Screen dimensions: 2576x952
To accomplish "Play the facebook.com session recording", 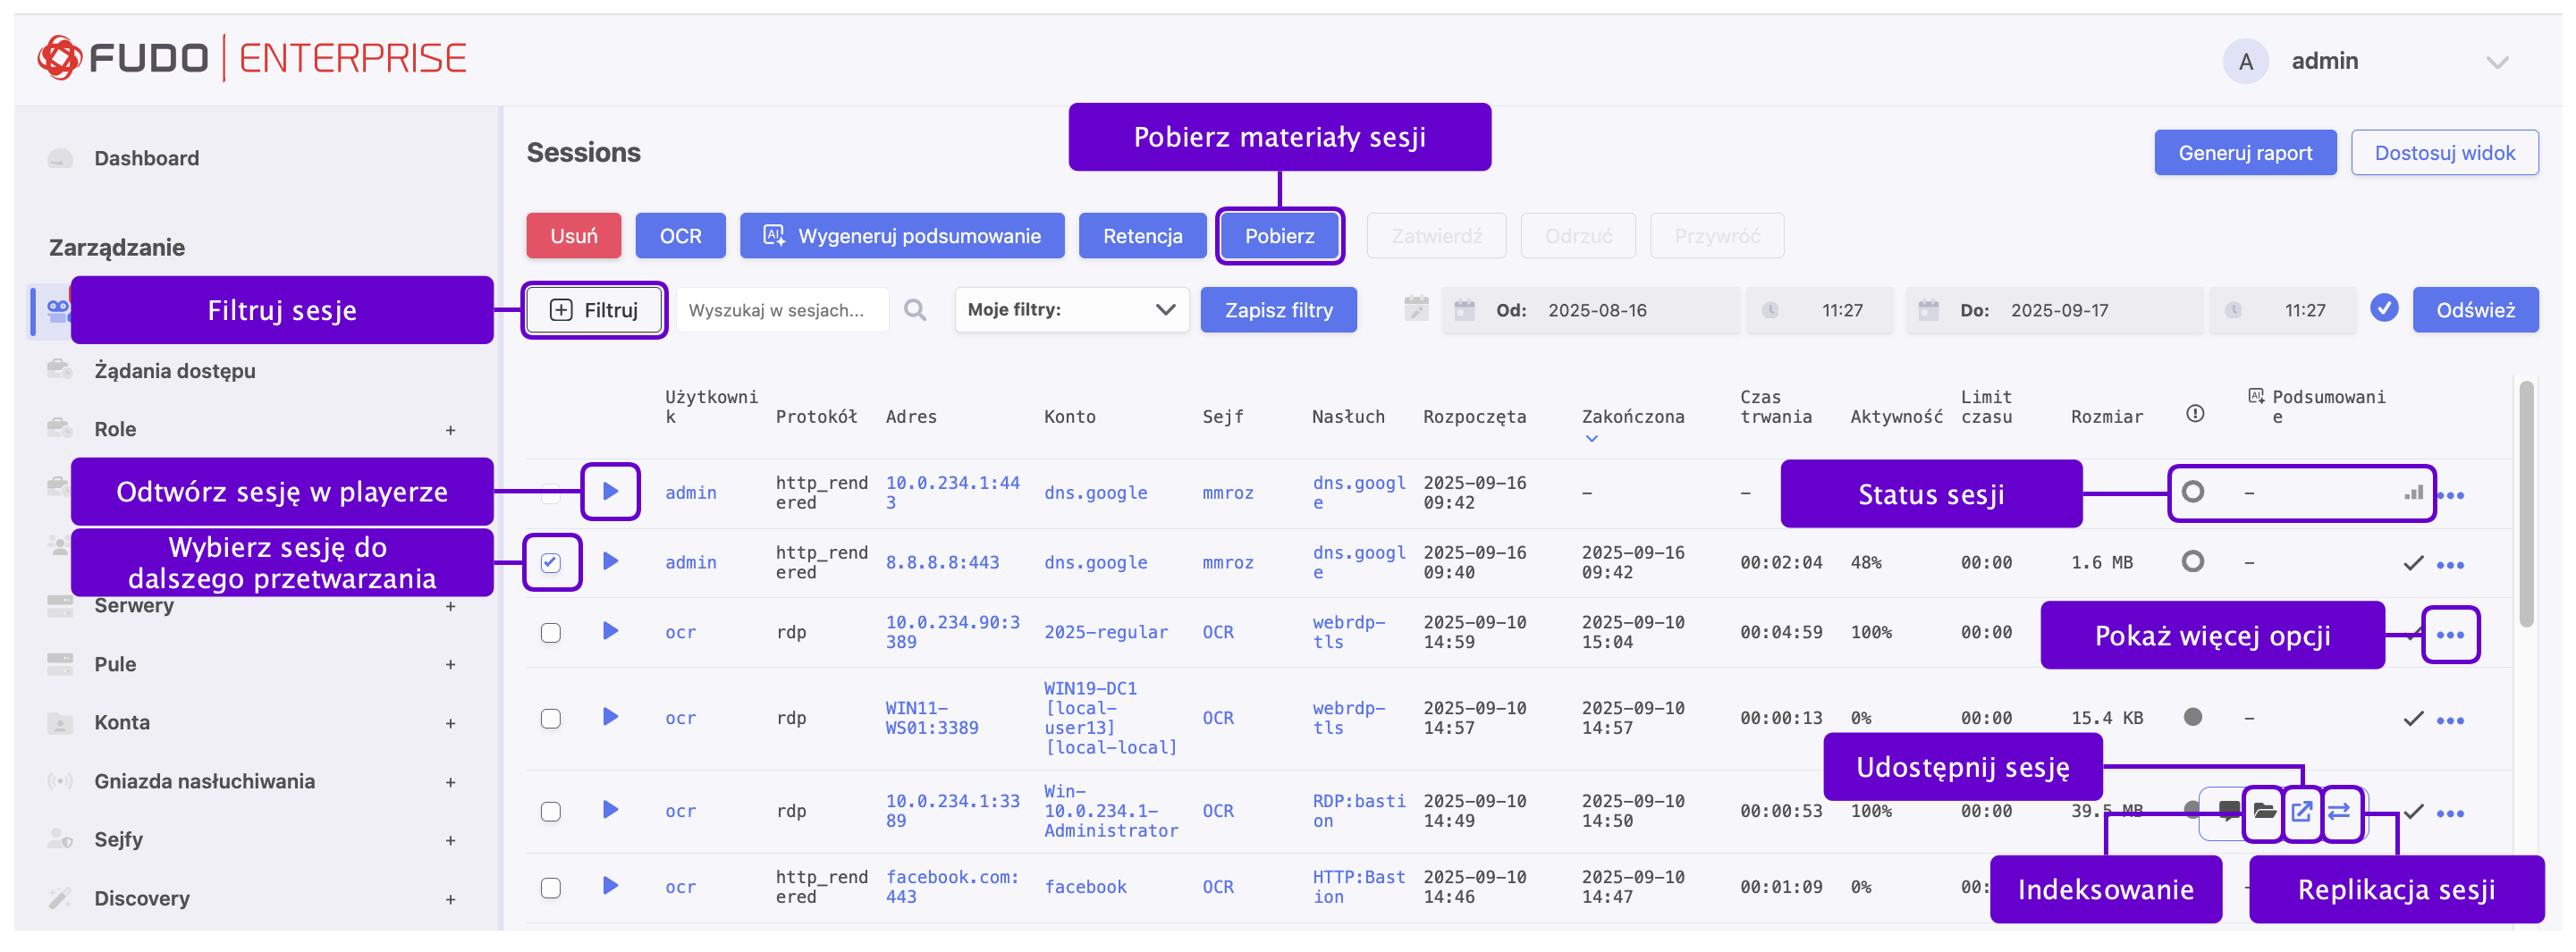I will 610,886.
